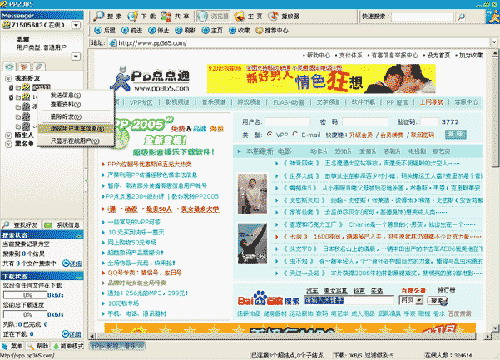
Task: Select the third tab icon in the Messenger panel
Action: click(39, 67)
